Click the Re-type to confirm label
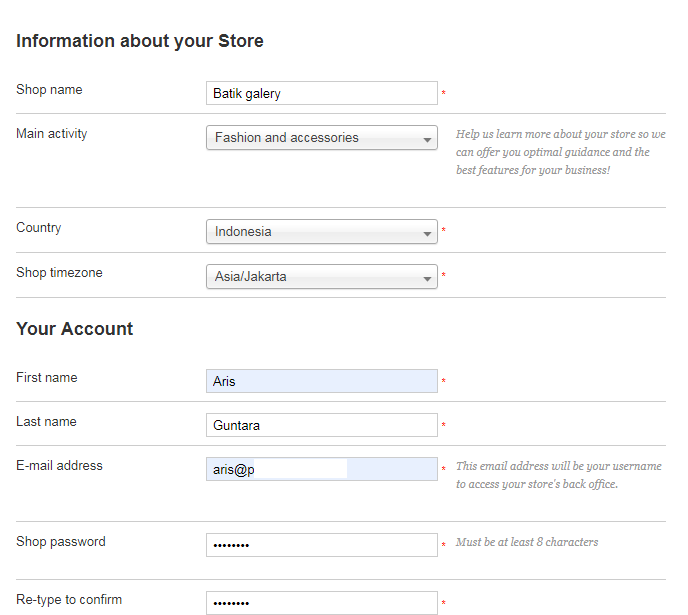 point(69,600)
